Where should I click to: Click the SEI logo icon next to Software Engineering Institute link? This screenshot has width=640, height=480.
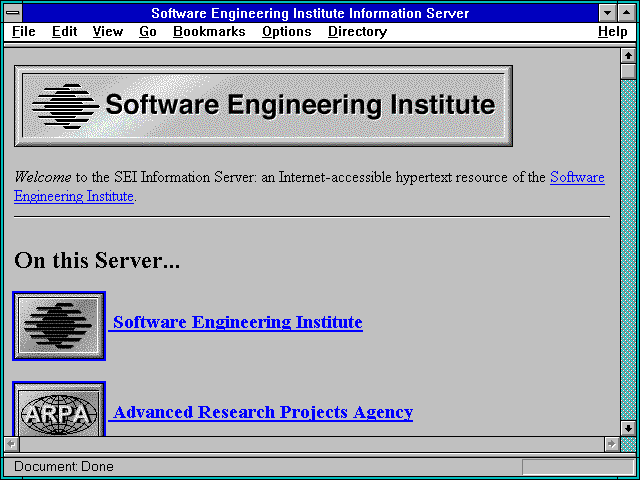pyautogui.click(x=59, y=326)
